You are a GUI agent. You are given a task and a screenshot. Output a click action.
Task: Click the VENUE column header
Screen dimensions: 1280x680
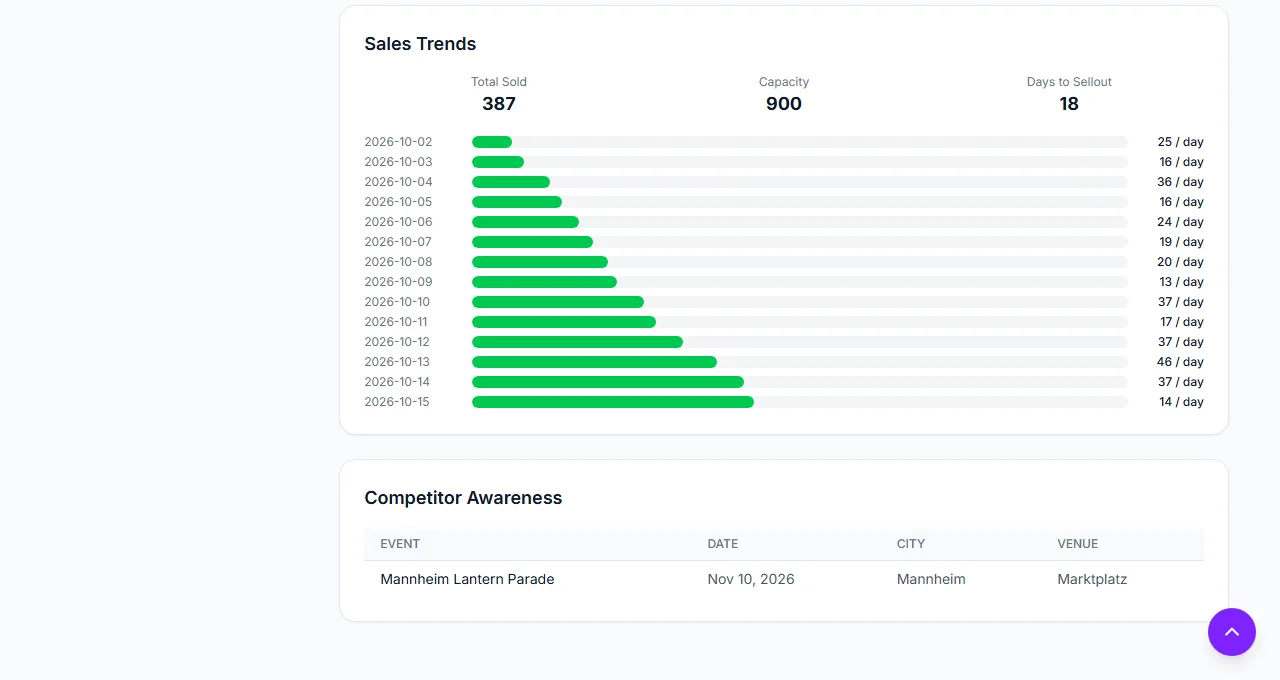point(1077,544)
